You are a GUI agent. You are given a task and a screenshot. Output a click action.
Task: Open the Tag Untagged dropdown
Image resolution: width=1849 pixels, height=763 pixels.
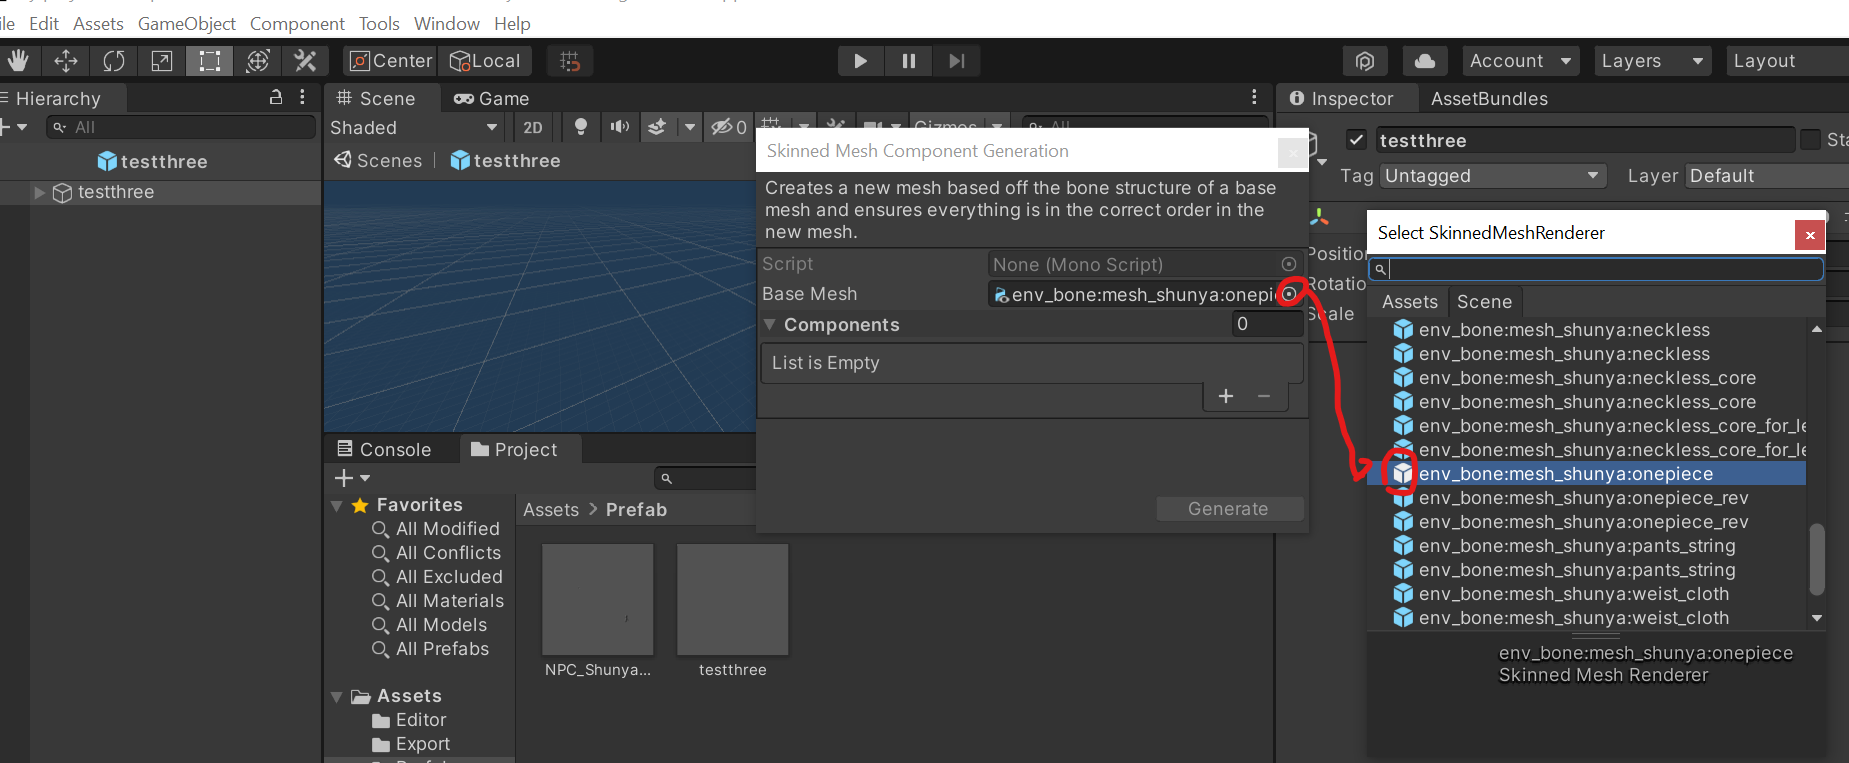point(1493,176)
